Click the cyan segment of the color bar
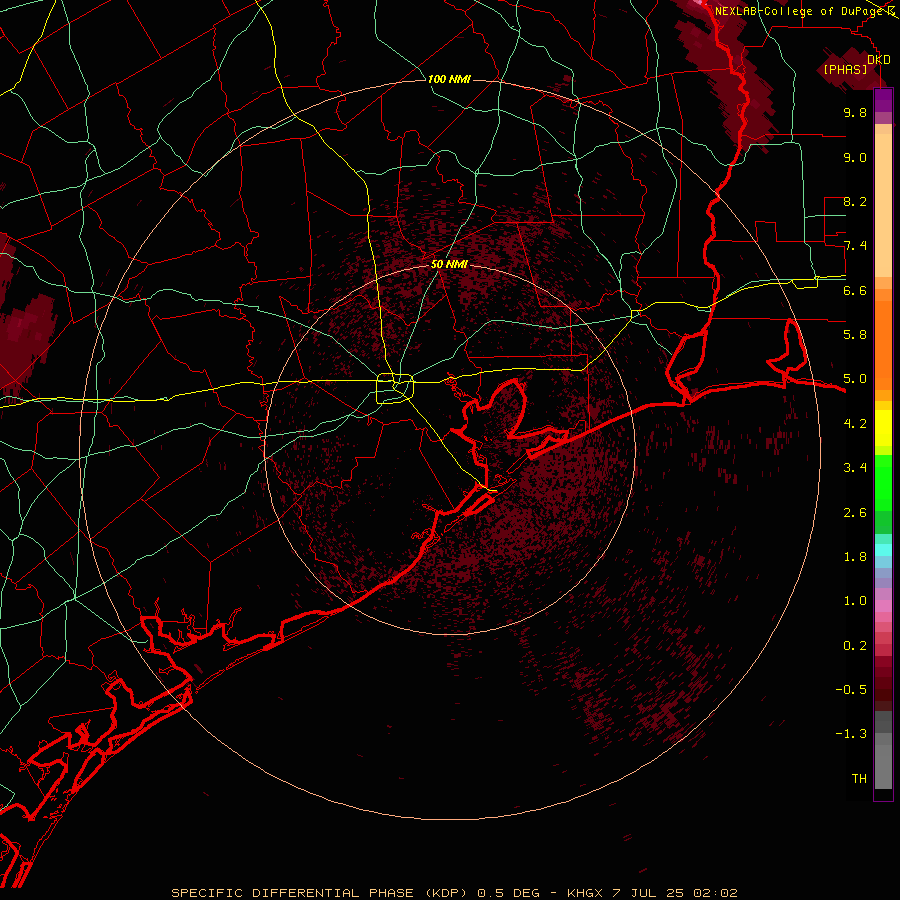Screen dimensions: 900x900 click(883, 550)
